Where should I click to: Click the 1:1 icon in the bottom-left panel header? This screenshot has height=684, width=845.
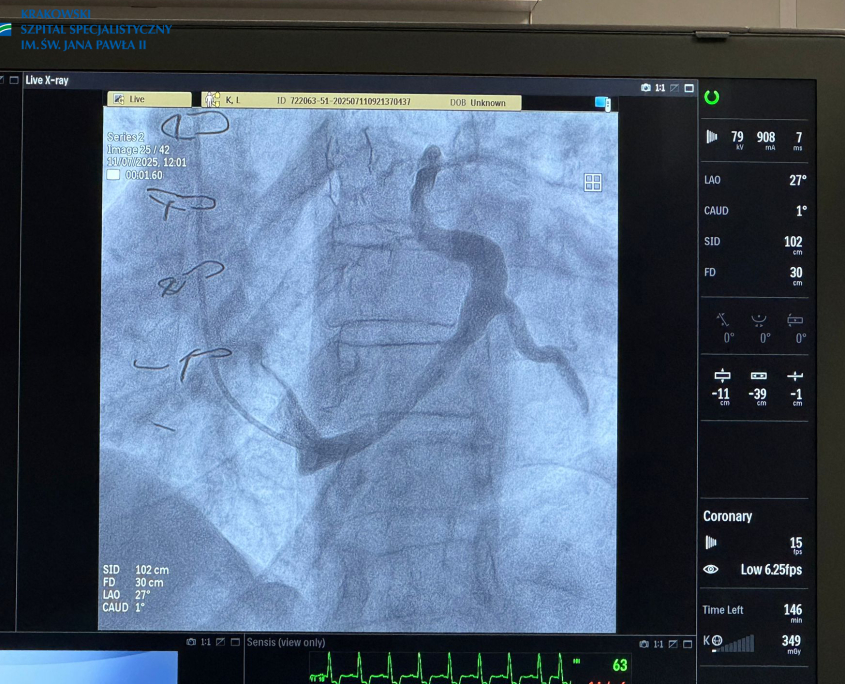tap(205, 642)
